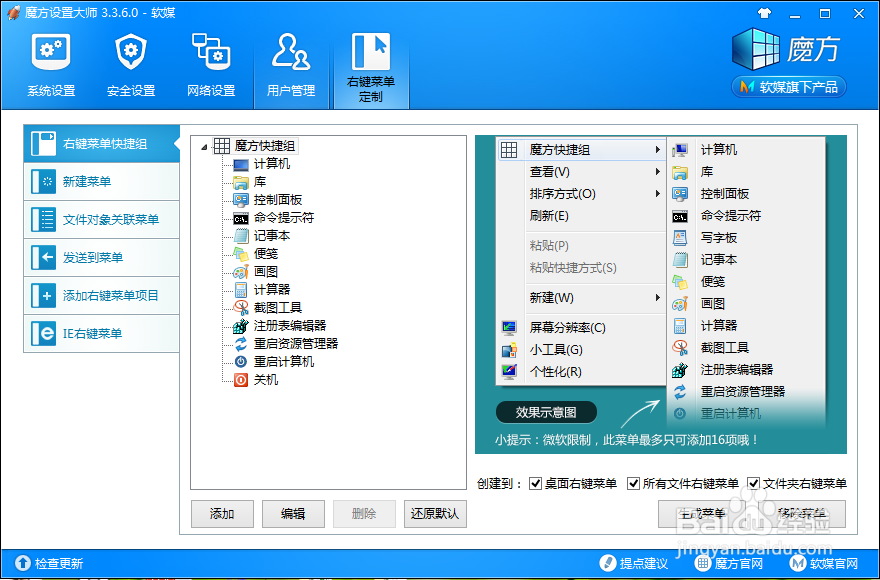
Task: Click 记事本 icon in tree
Action: pyautogui.click(x=241, y=236)
